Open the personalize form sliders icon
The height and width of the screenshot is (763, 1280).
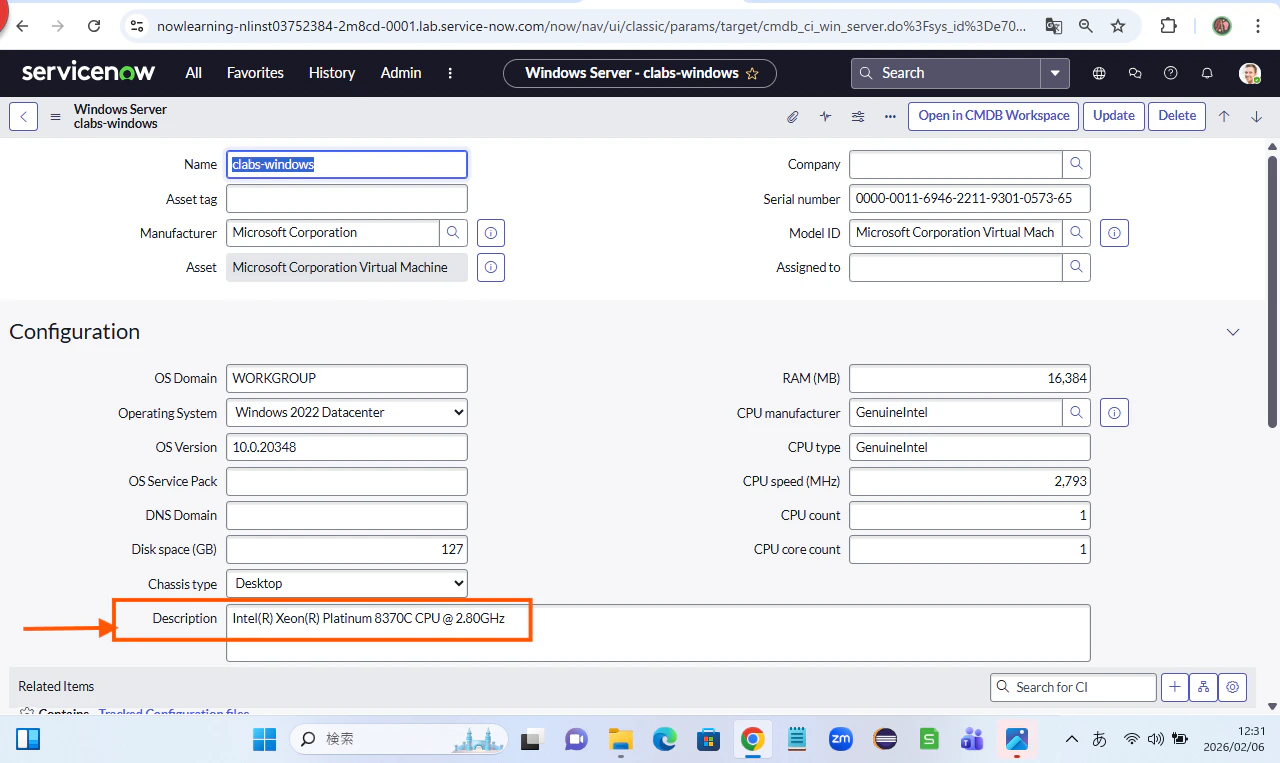[858, 116]
